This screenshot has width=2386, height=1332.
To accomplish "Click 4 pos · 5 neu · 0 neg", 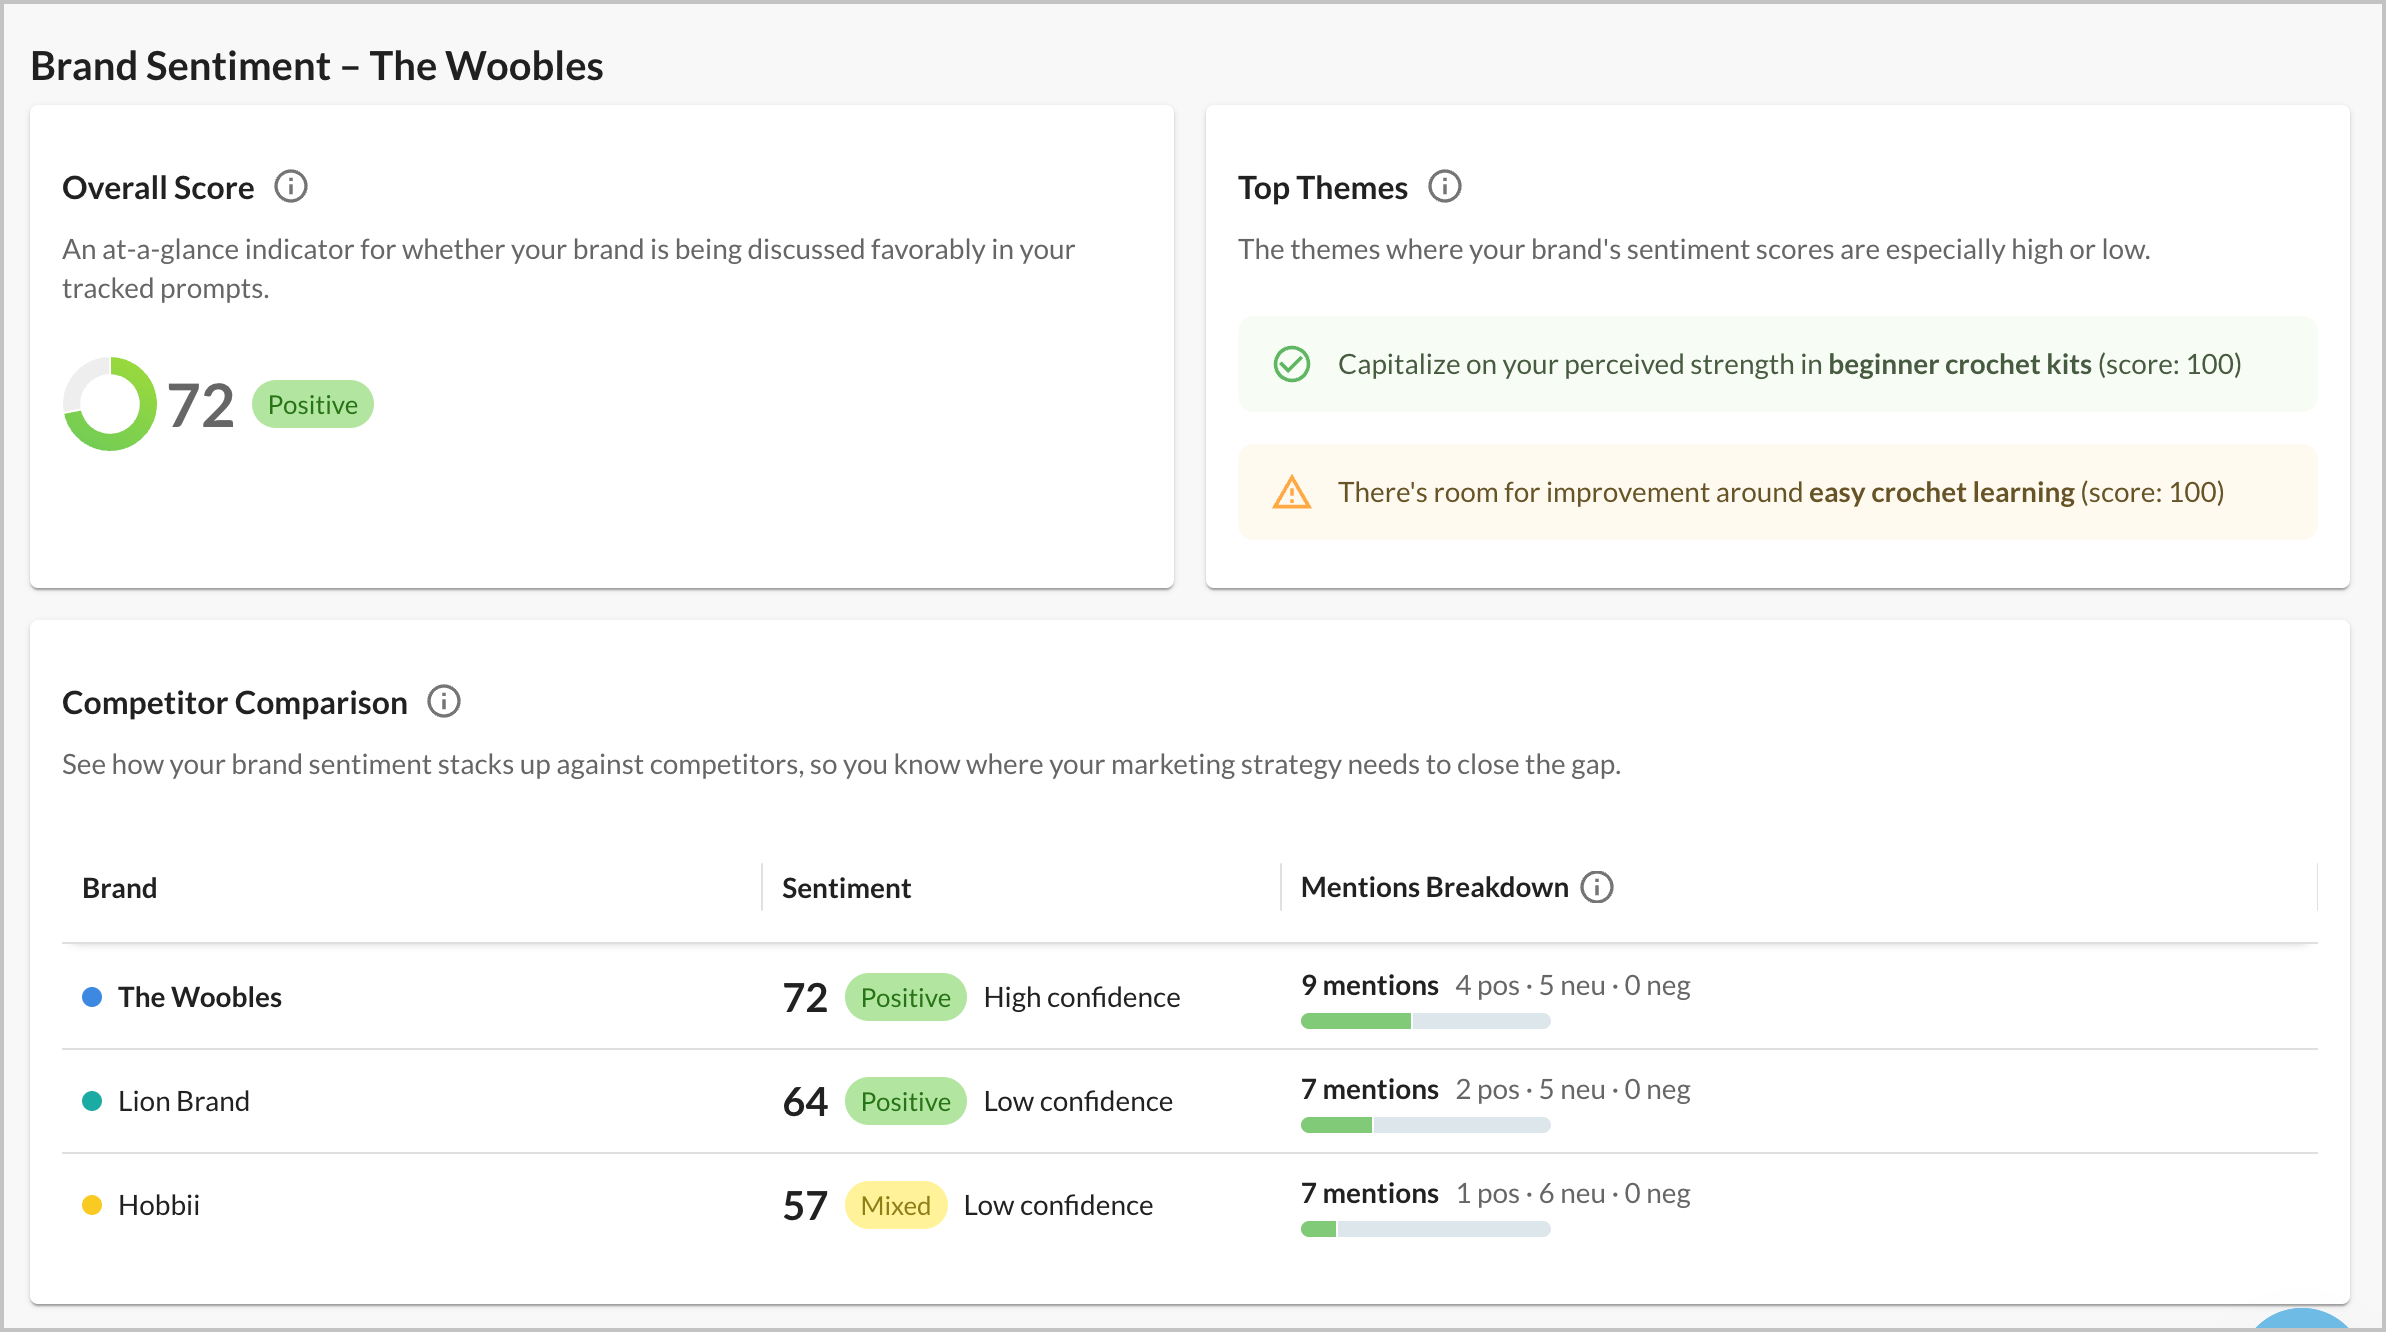I will (1573, 985).
